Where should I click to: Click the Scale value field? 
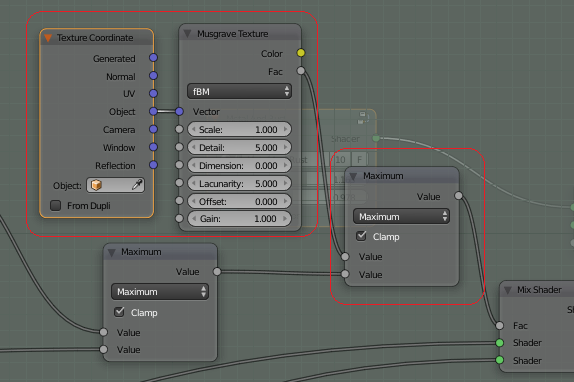239,129
